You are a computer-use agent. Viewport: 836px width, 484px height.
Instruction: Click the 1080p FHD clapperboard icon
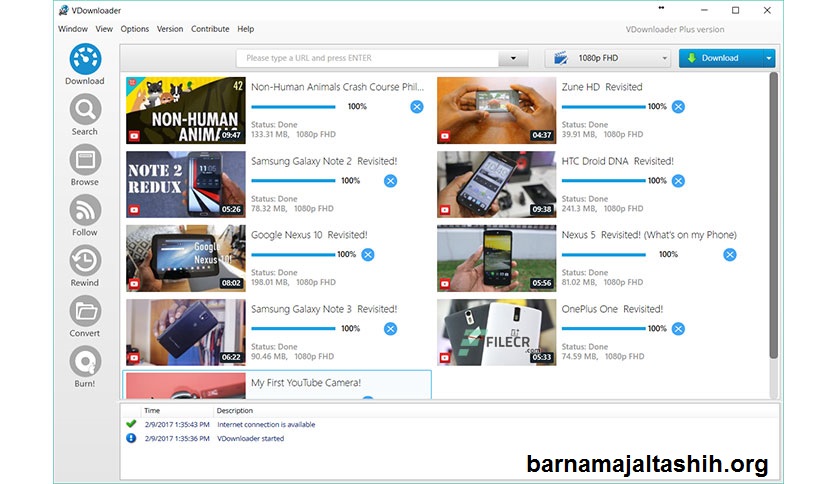click(x=560, y=58)
